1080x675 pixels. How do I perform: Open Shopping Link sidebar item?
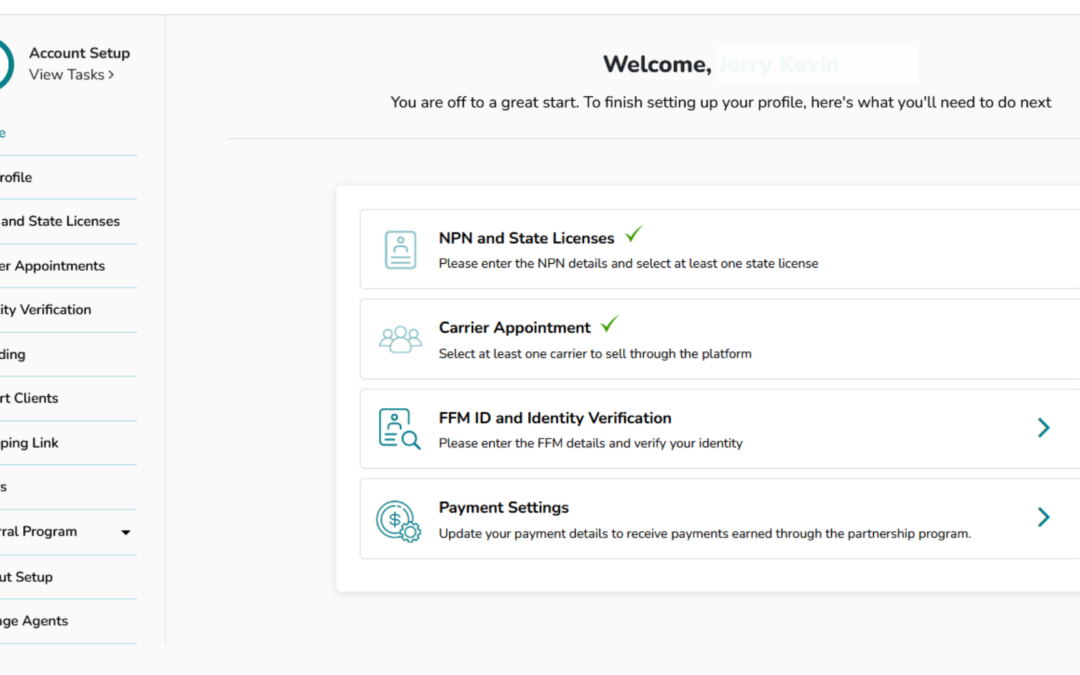tap(29, 443)
